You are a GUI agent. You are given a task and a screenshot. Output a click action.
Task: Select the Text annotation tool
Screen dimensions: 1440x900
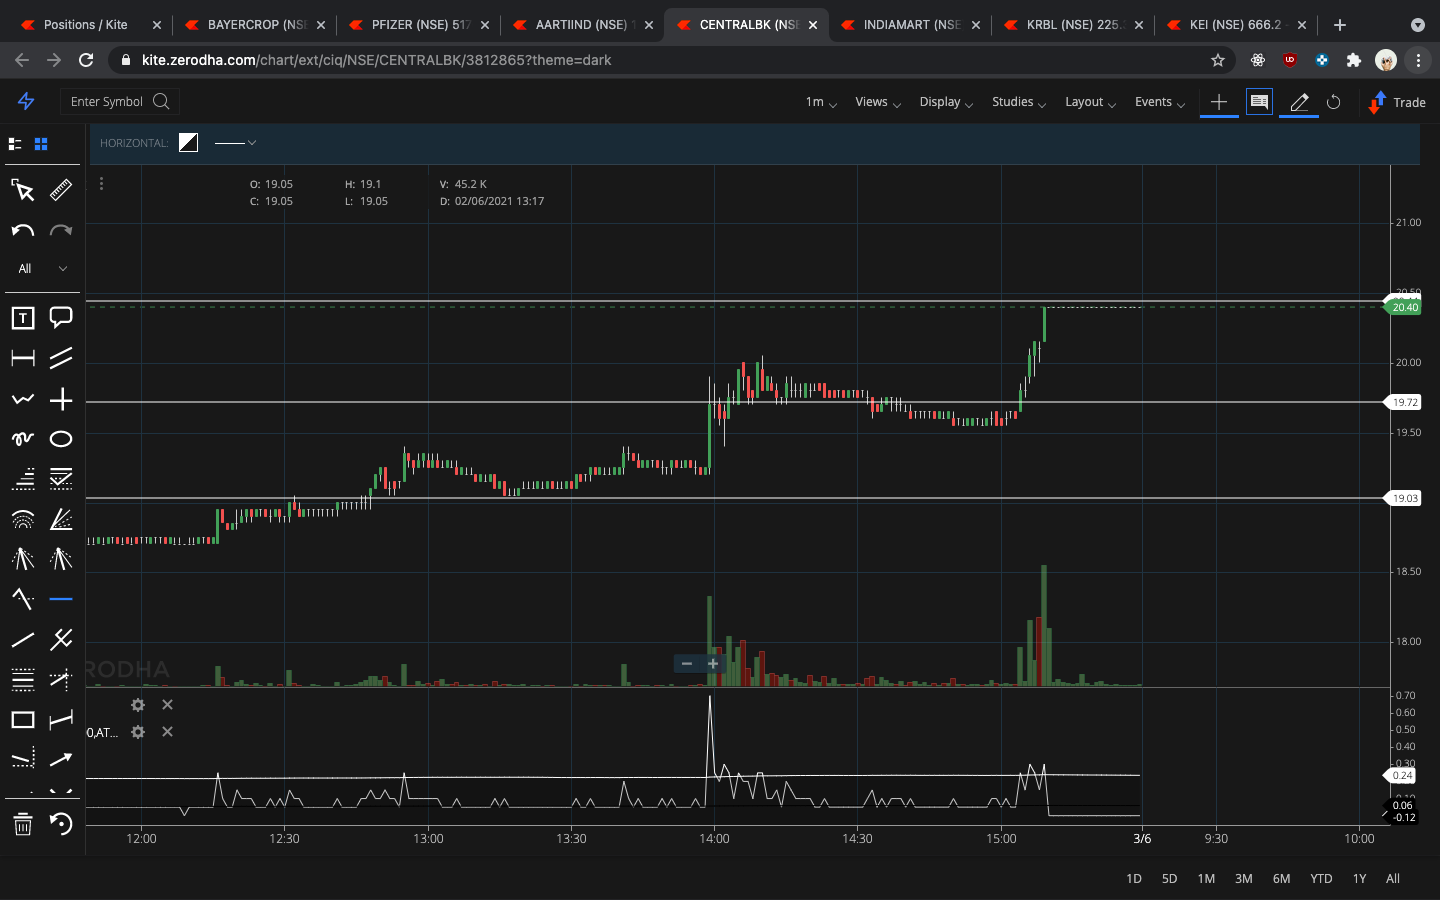coord(22,317)
